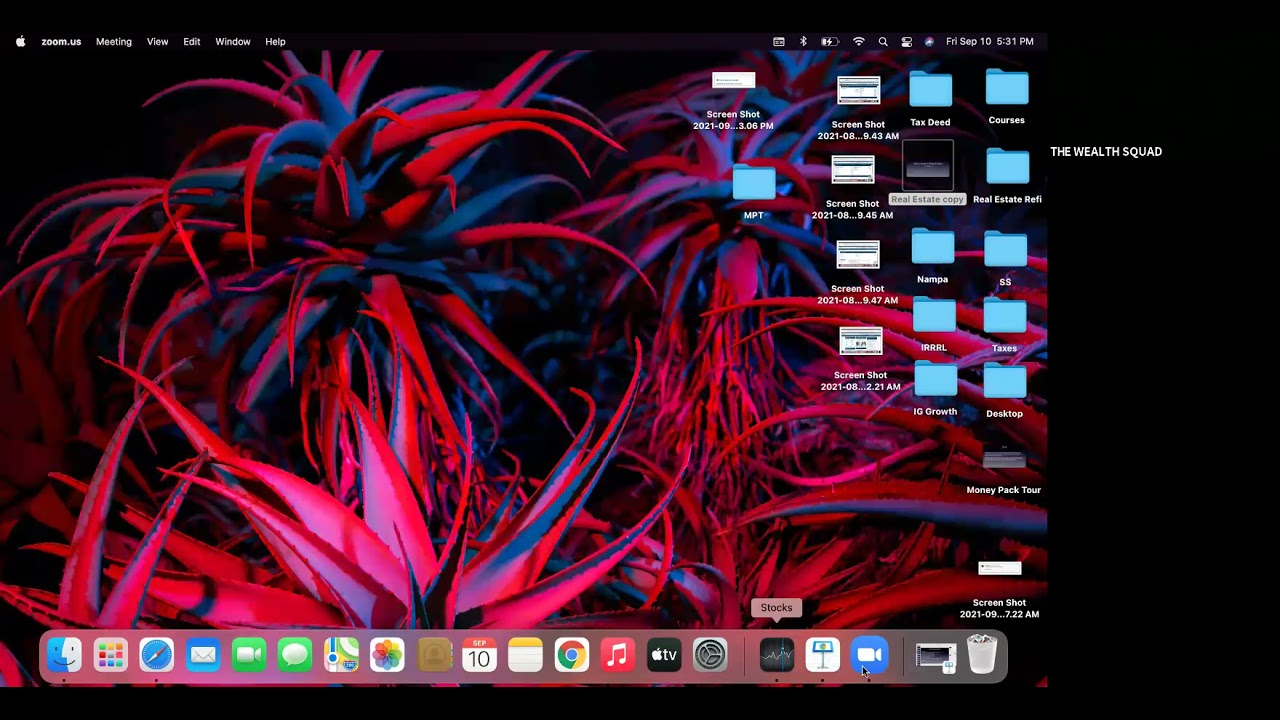This screenshot has width=1280, height=720.
Task: Open the Meeting menu
Action: (114, 42)
